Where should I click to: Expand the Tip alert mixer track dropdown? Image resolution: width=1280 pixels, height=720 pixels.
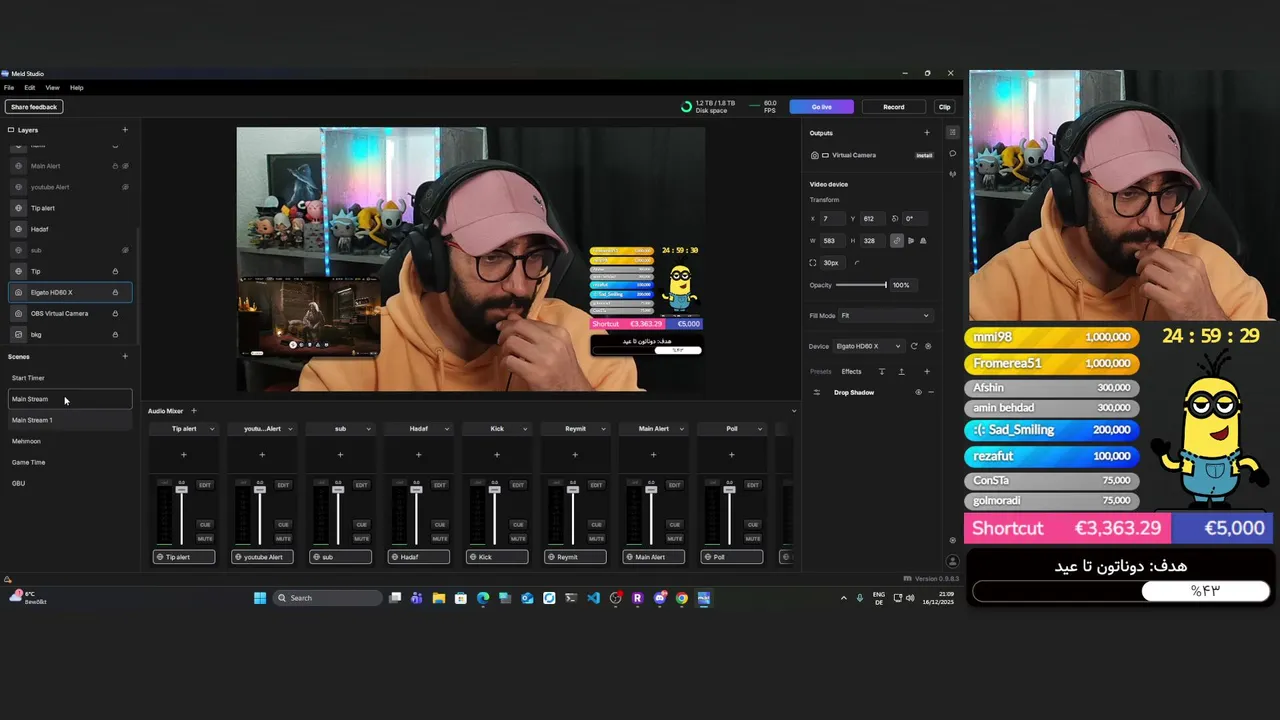[212, 429]
